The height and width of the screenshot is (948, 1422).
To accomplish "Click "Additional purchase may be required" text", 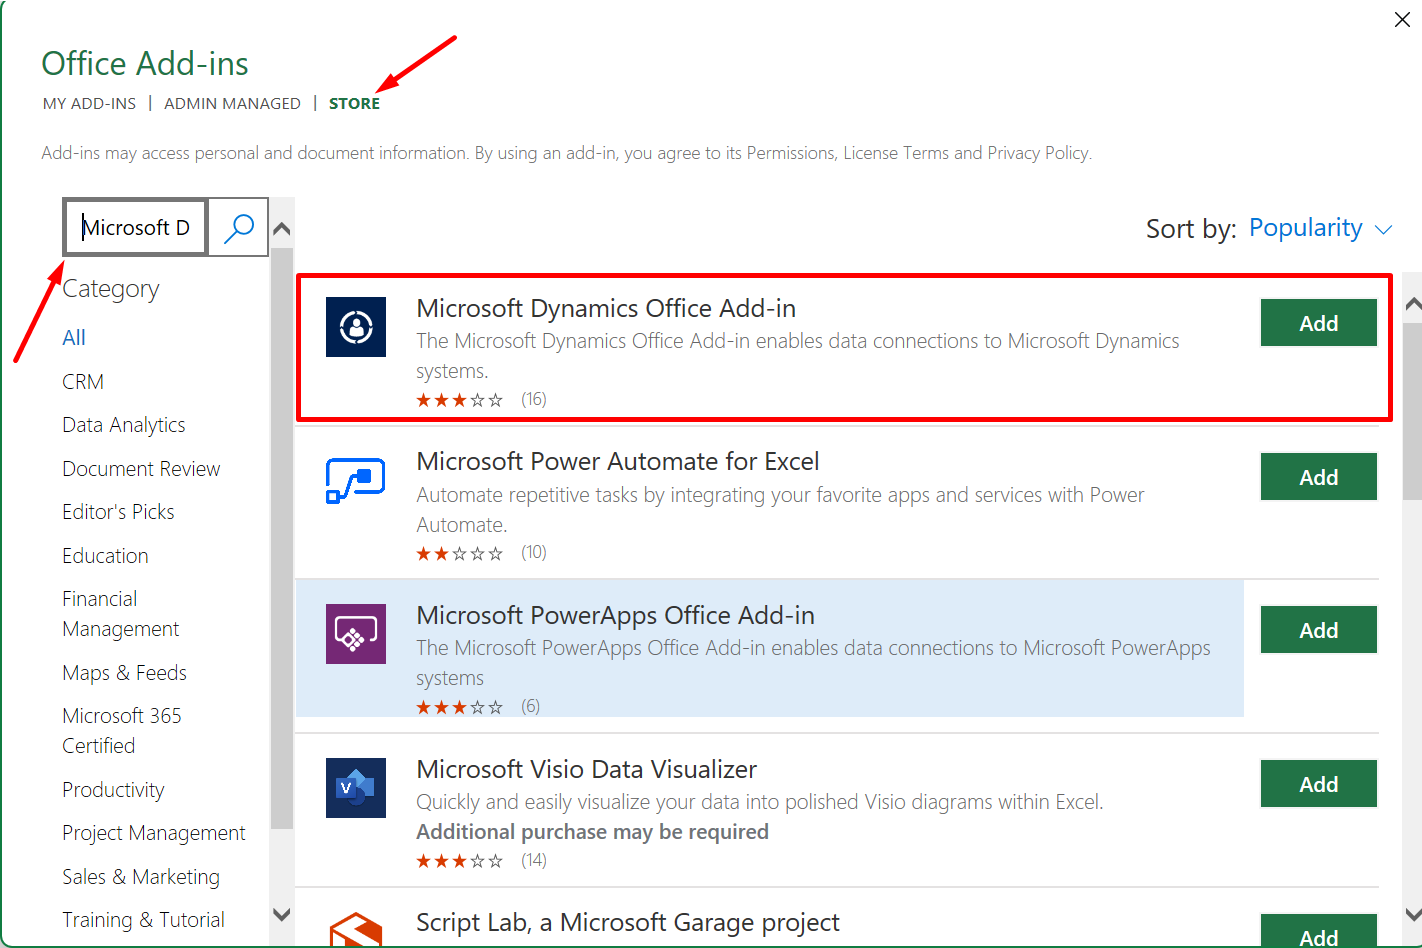I will click(592, 832).
